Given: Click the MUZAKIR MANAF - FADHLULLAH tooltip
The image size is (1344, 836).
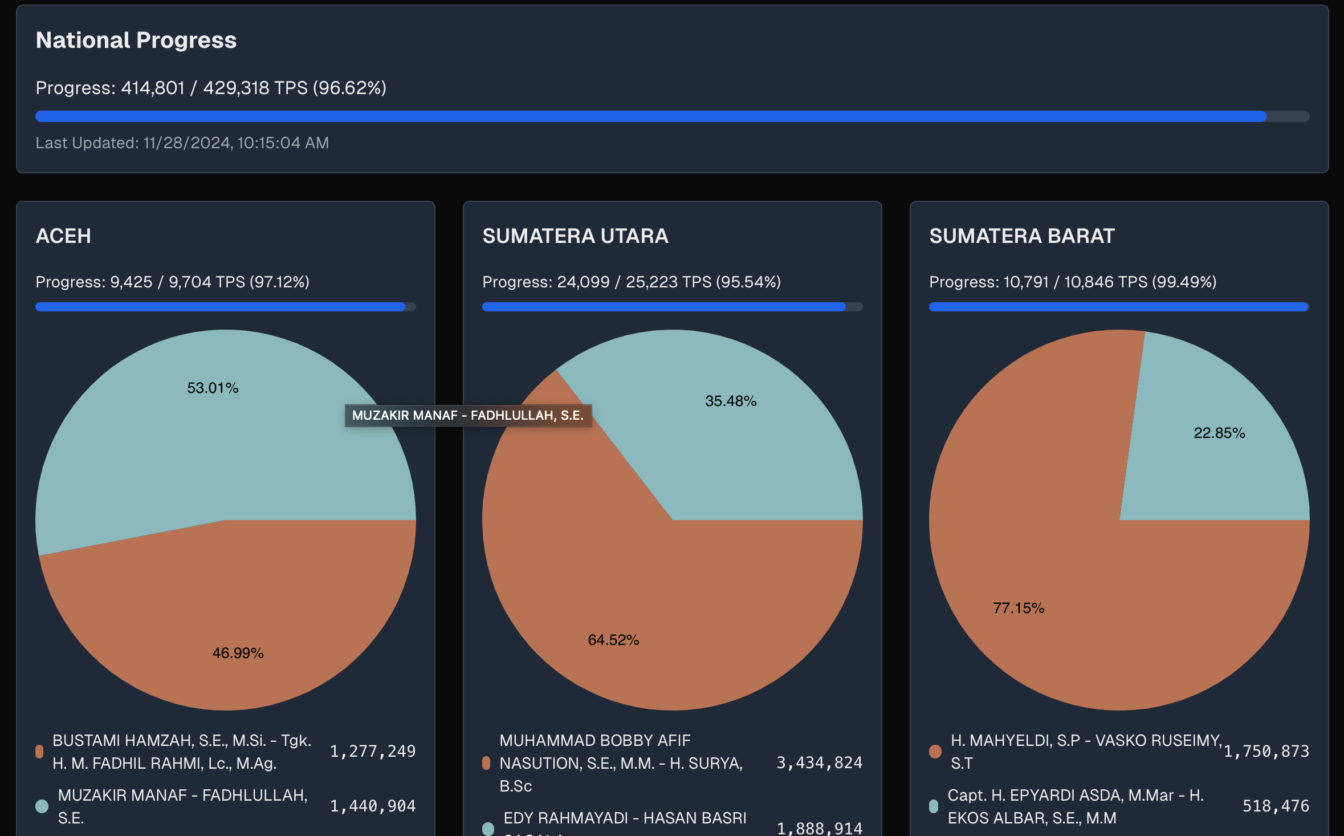Looking at the screenshot, I should pos(469,414).
